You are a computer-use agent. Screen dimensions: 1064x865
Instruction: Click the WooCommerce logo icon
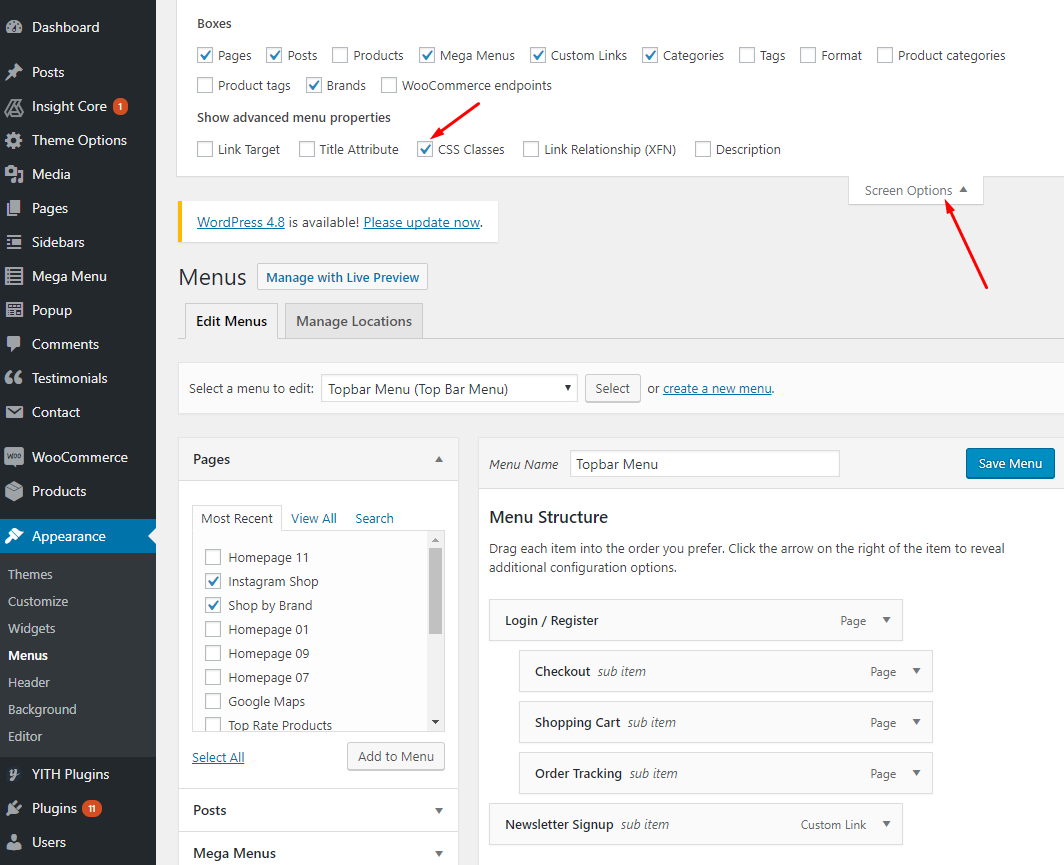tap(14, 457)
